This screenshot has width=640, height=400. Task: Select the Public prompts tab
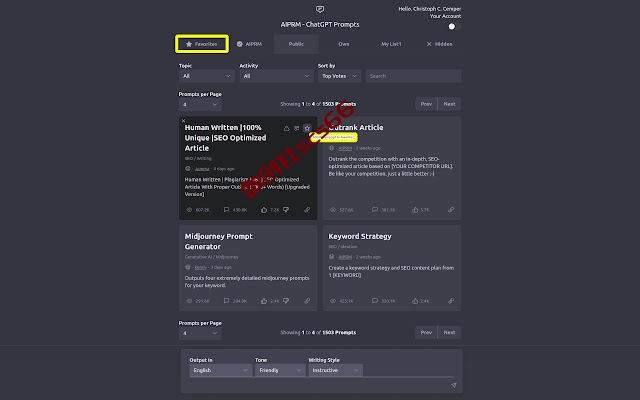(x=296, y=44)
